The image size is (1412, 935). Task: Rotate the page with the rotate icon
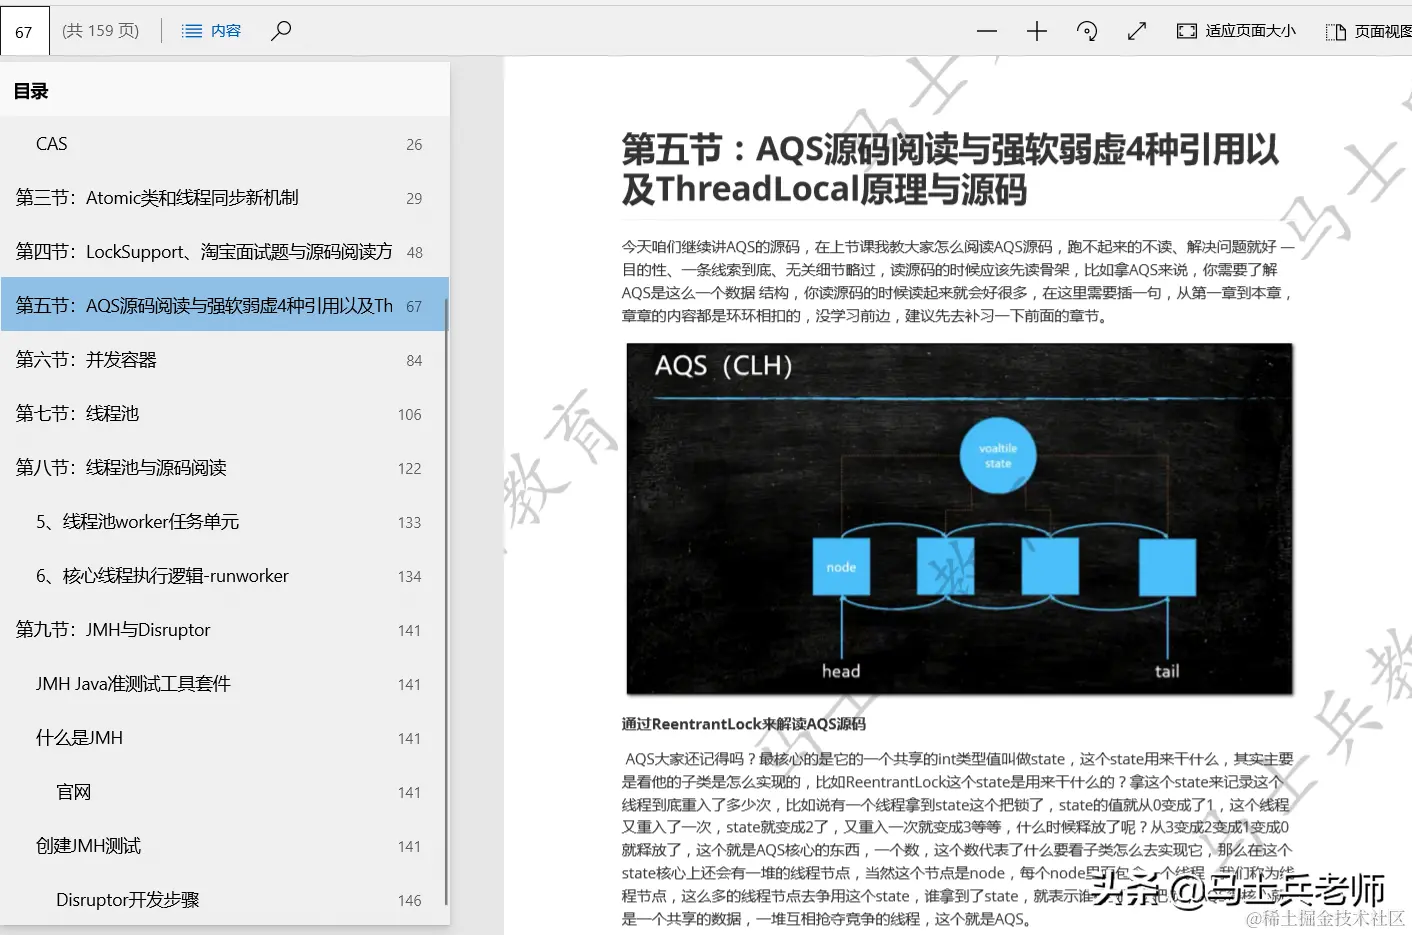tap(1087, 31)
